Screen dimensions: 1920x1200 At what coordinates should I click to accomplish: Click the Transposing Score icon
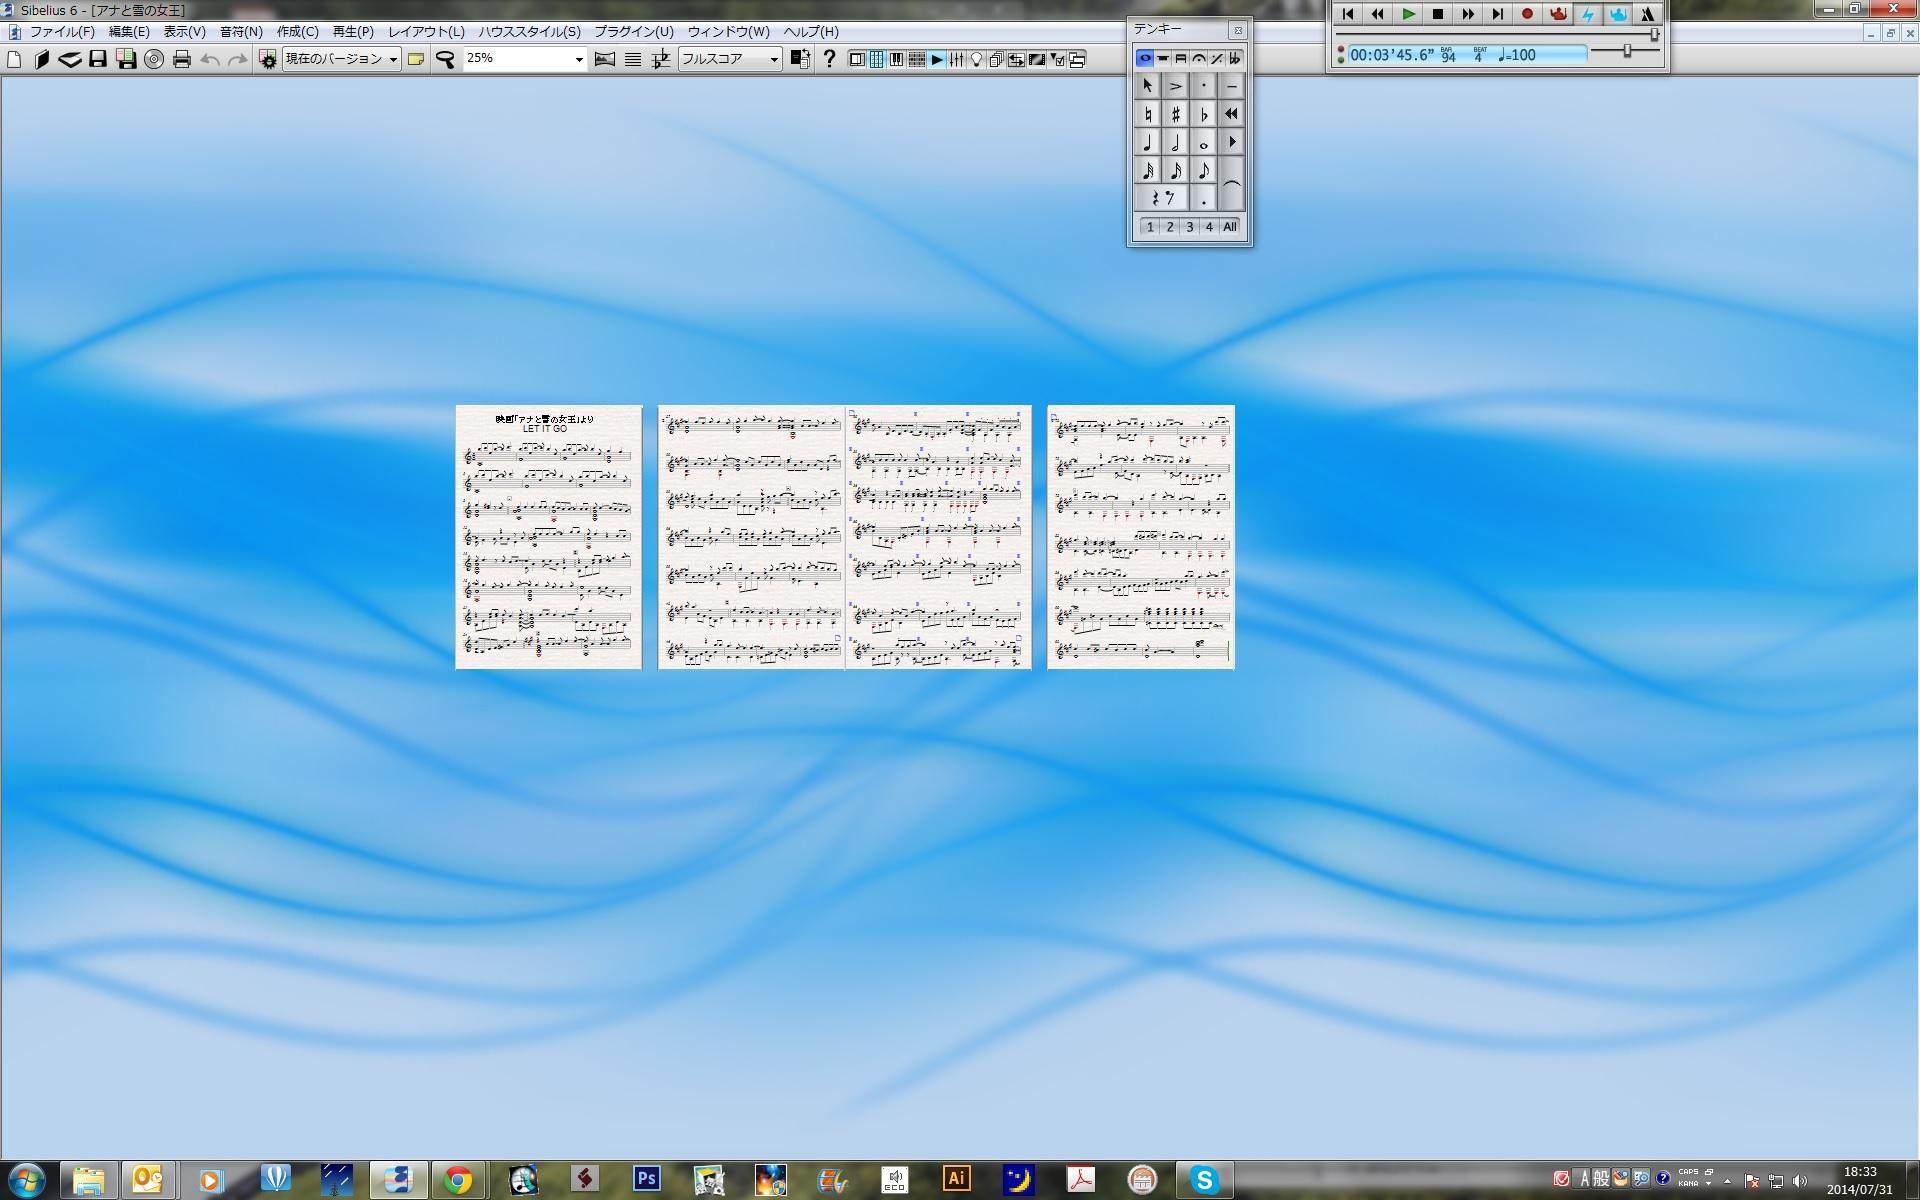[x=661, y=59]
